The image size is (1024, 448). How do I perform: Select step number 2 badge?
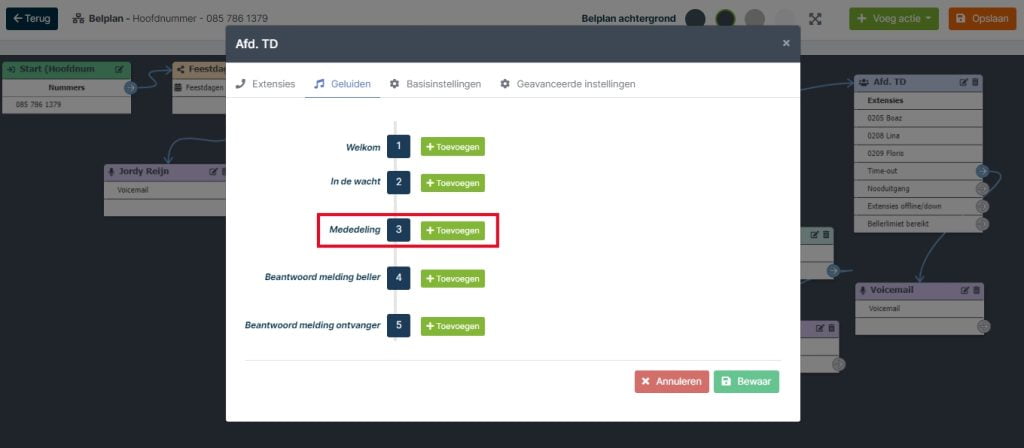pyautogui.click(x=398, y=182)
